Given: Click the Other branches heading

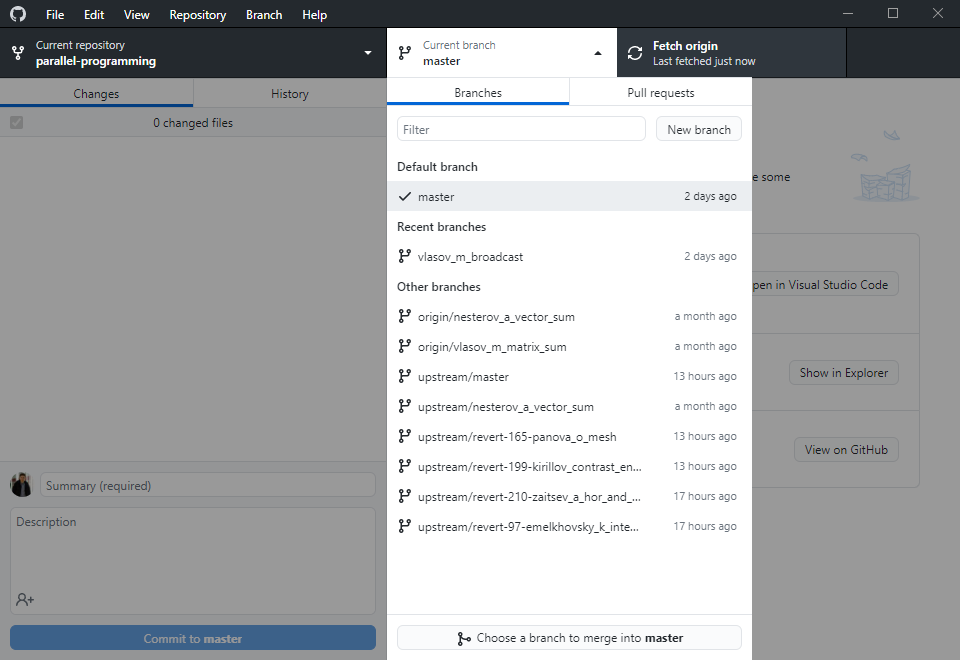Looking at the screenshot, I should 438,287.
